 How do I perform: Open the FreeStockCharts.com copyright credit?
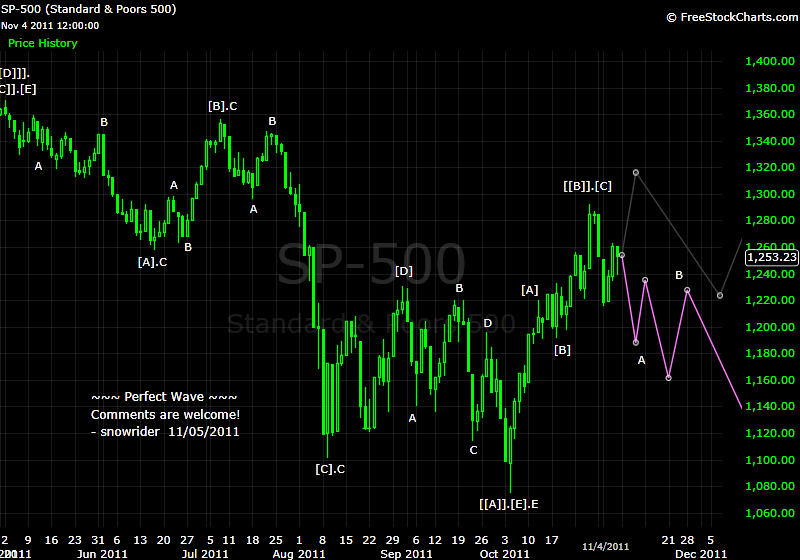coord(732,17)
